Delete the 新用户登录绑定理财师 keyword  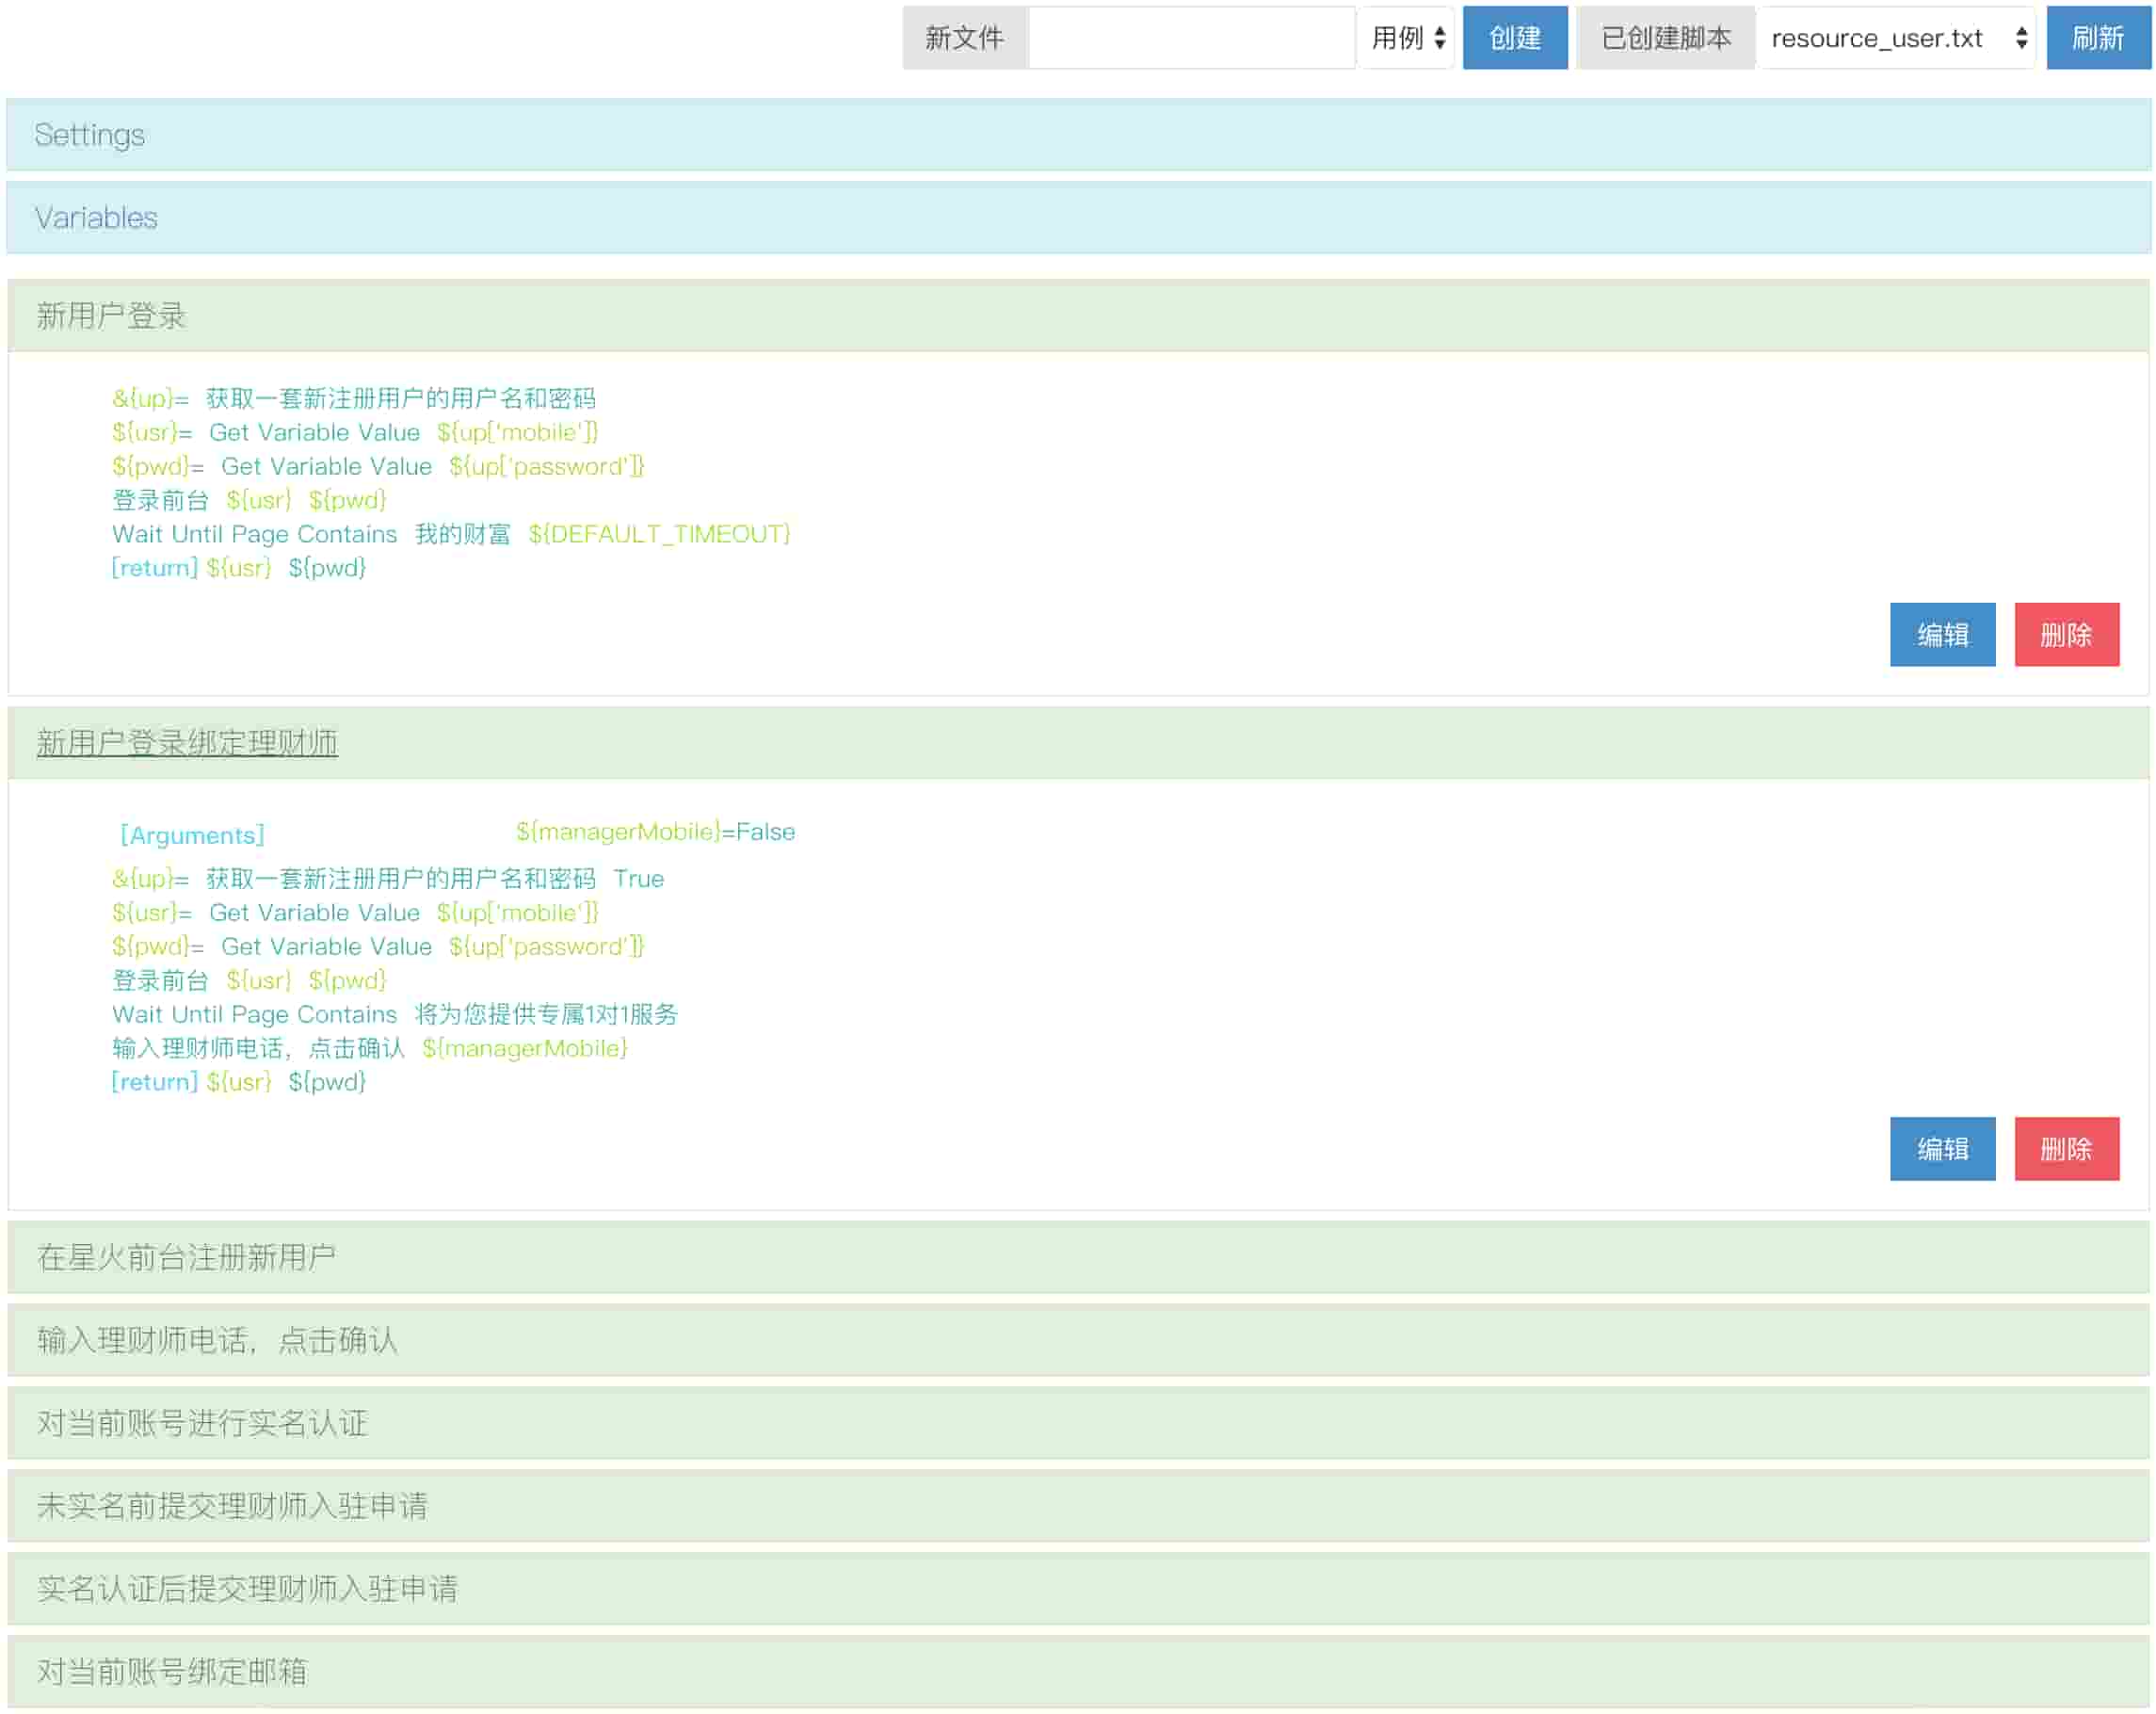click(2066, 1148)
